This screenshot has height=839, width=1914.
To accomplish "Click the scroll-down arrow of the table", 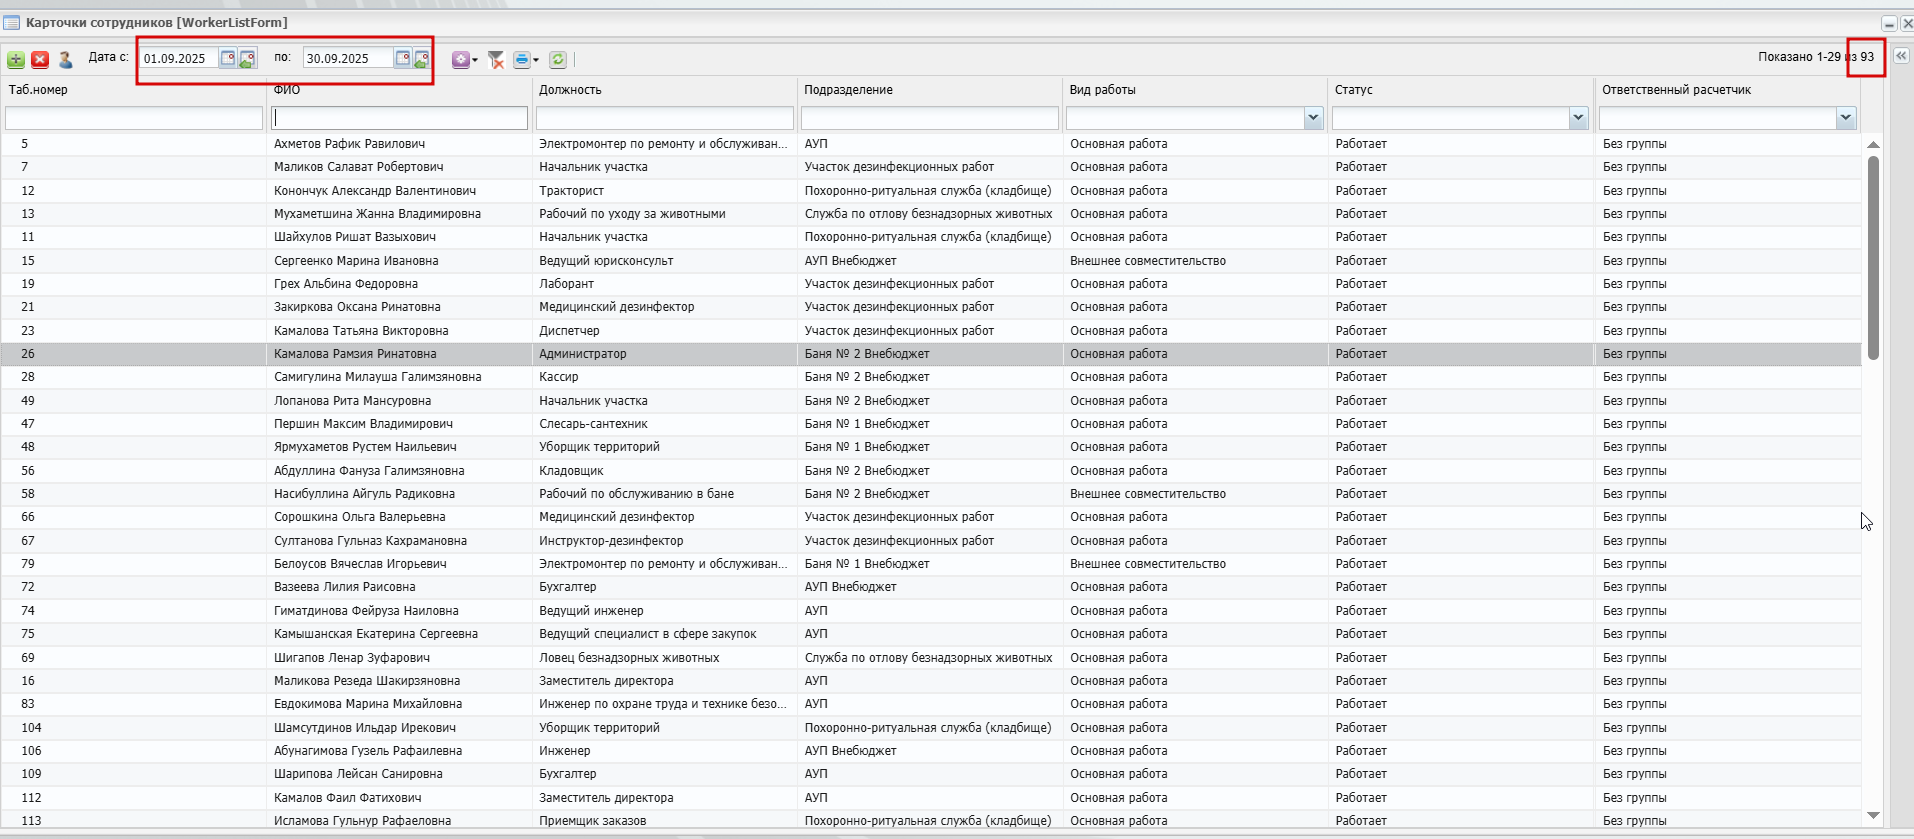I will coord(1873,816).
